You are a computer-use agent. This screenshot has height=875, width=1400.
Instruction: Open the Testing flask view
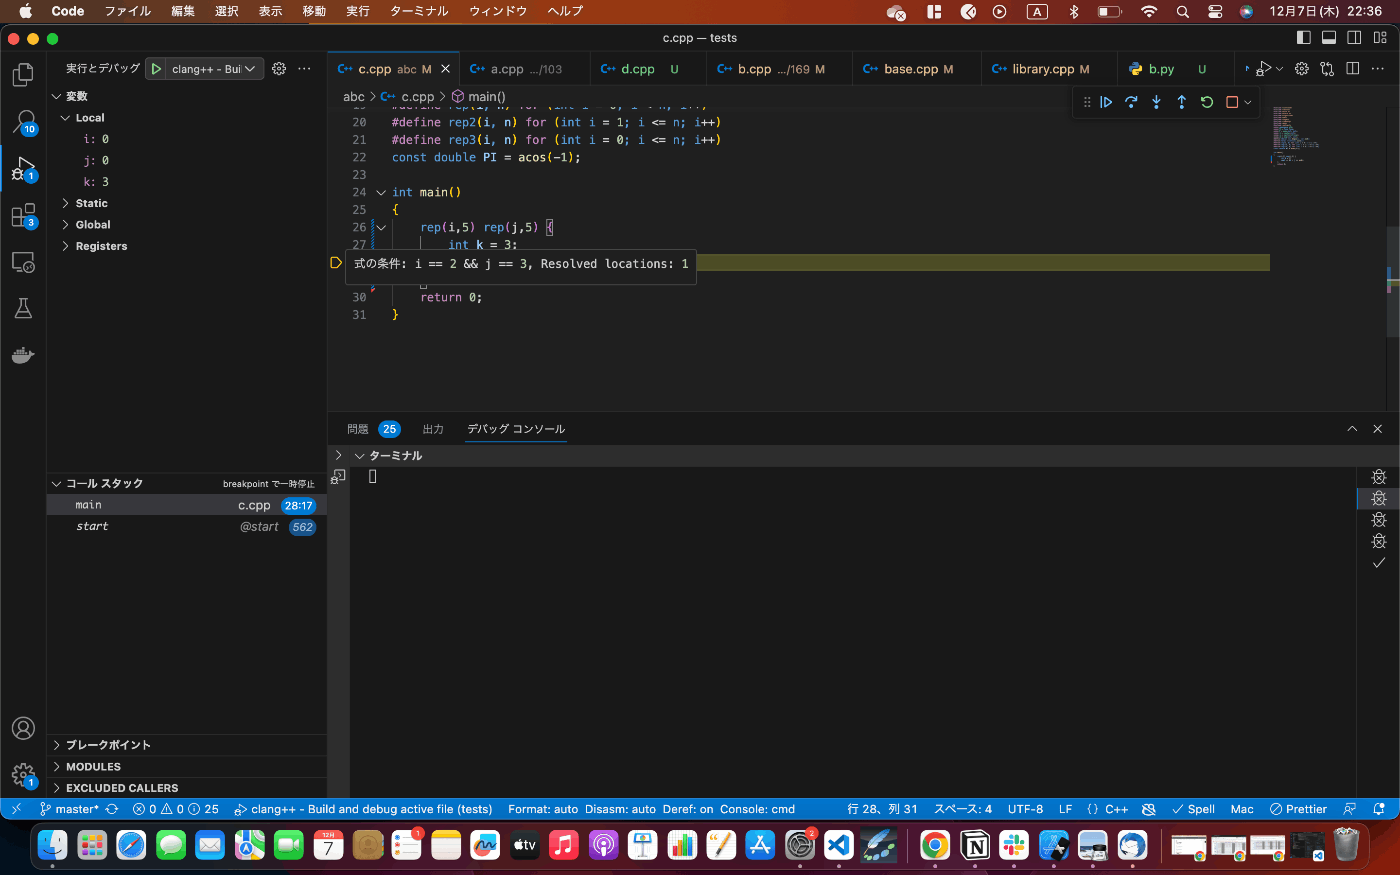[x=23, y=309]
